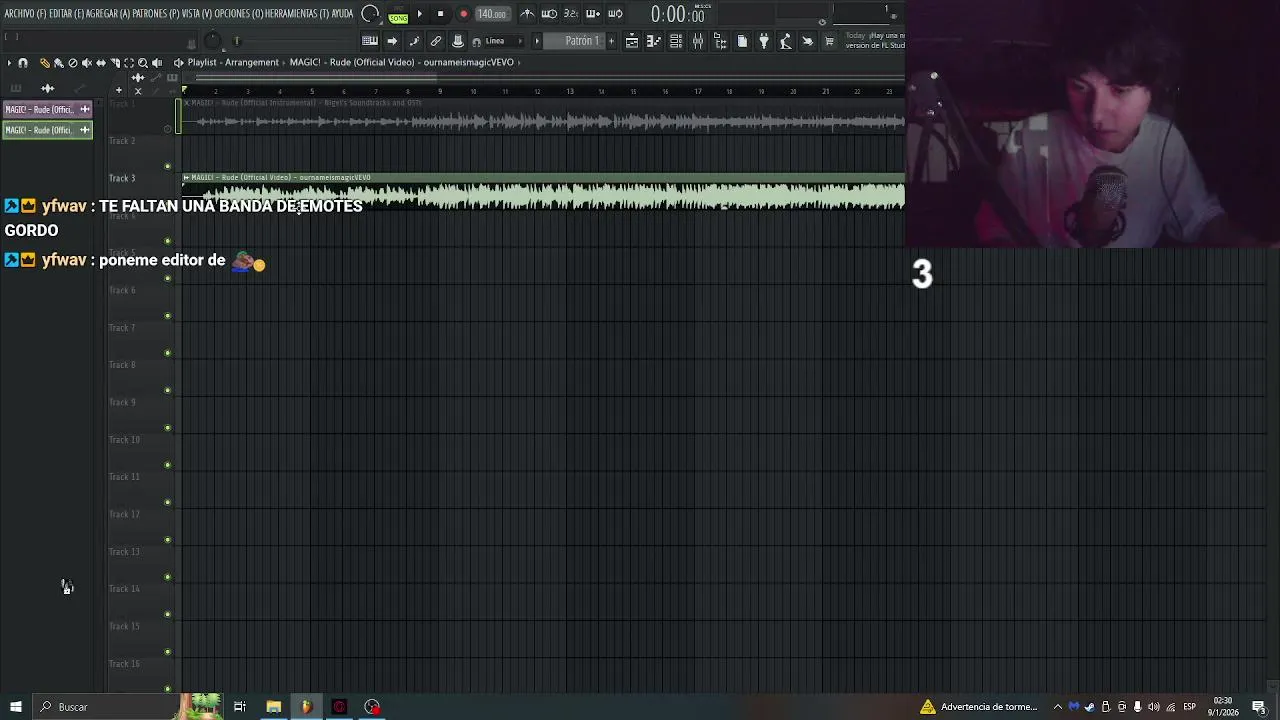Open the project picker pages icon
The image size is (1280, 720).
742,41
